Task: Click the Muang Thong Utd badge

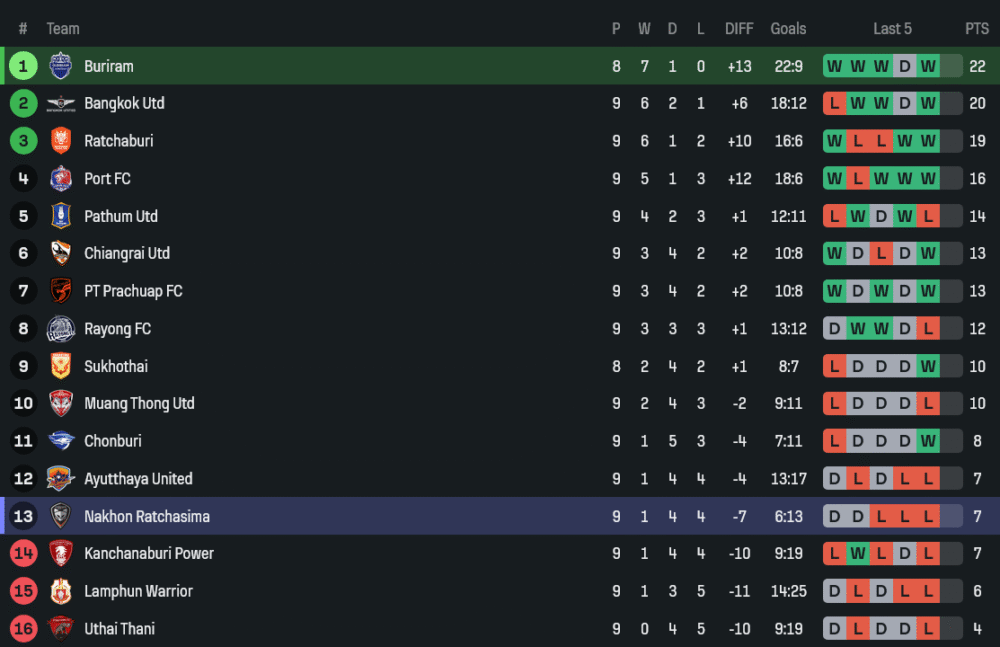Action: 61,404
